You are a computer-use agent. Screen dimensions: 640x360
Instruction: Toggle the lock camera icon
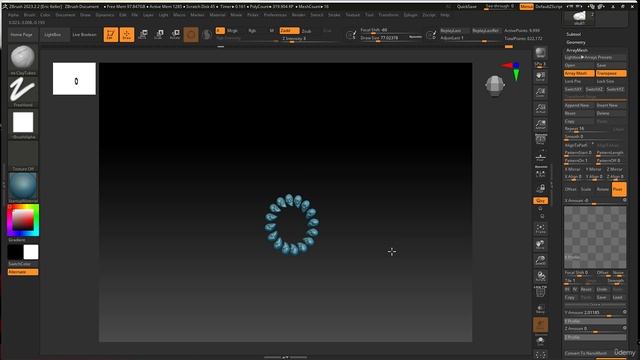[x=540, y=188]
